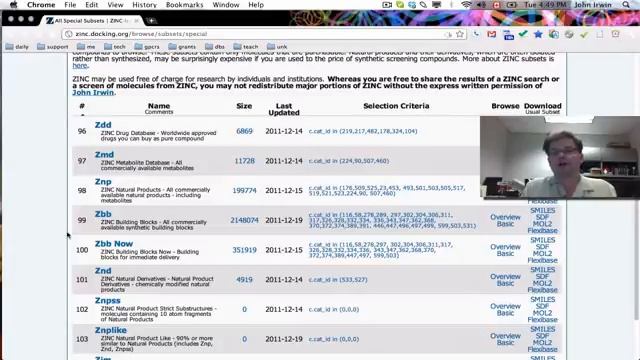Follow the 'here' link about ZINC subsets
The image size is (640, 360).
click(x=80, y=65)
